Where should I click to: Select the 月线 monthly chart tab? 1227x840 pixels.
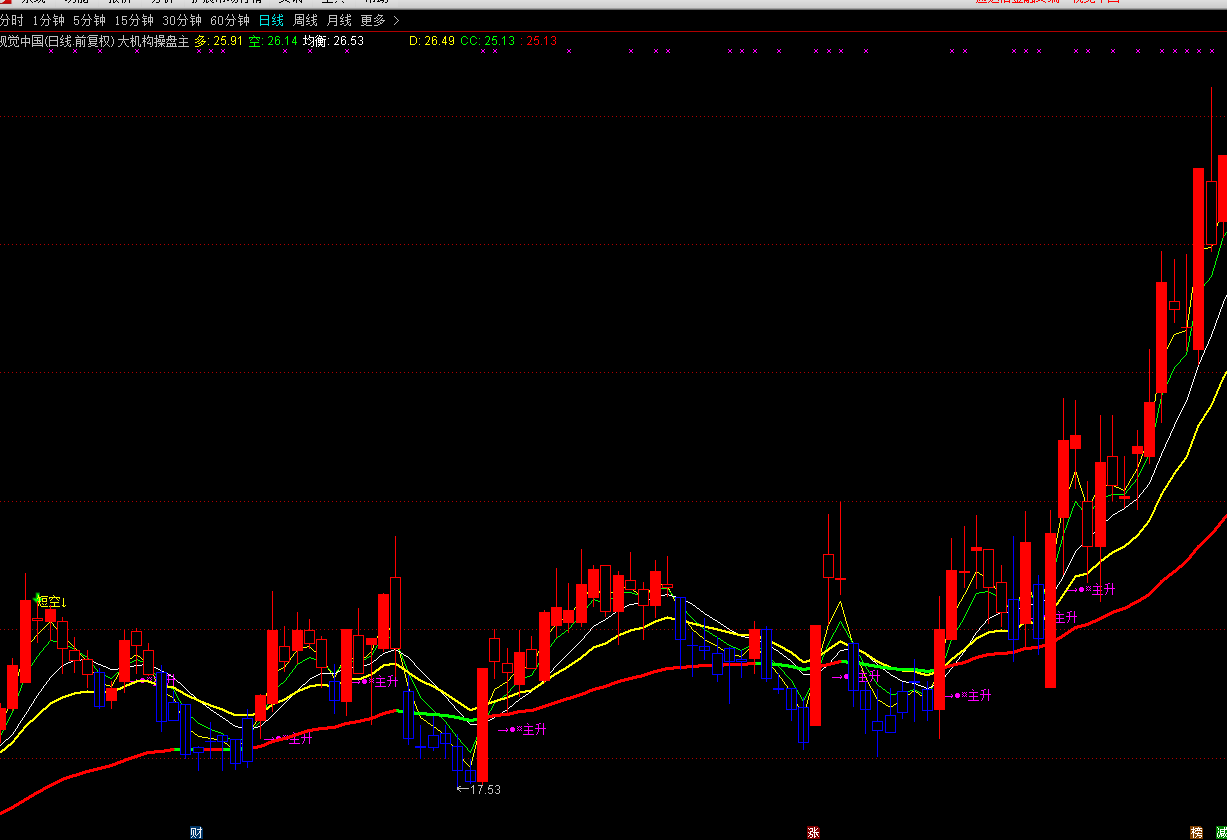coord(339,20)
